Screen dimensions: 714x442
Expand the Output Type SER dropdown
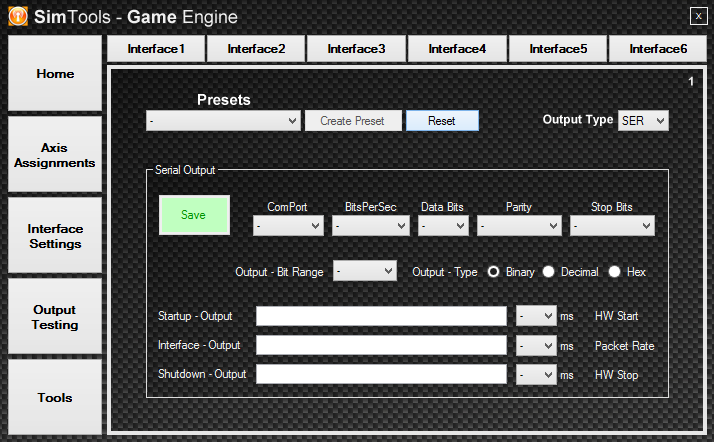pos(643,120)
